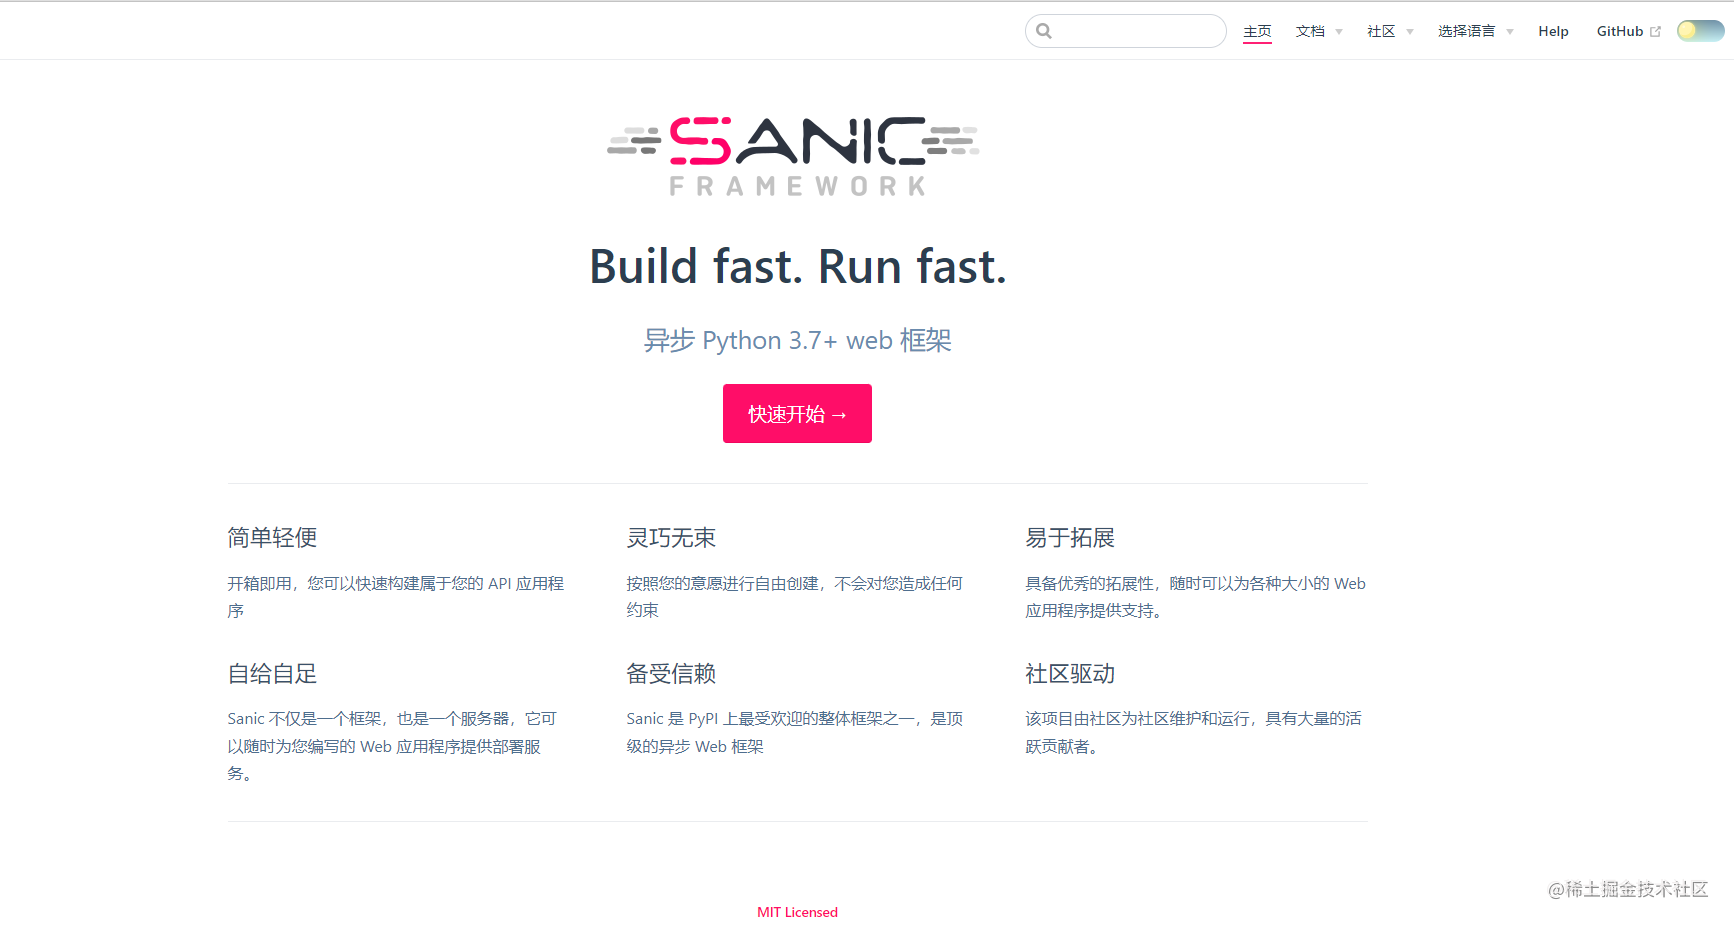Click the description starting '该项目由社区'

[x=1193, y=732]
